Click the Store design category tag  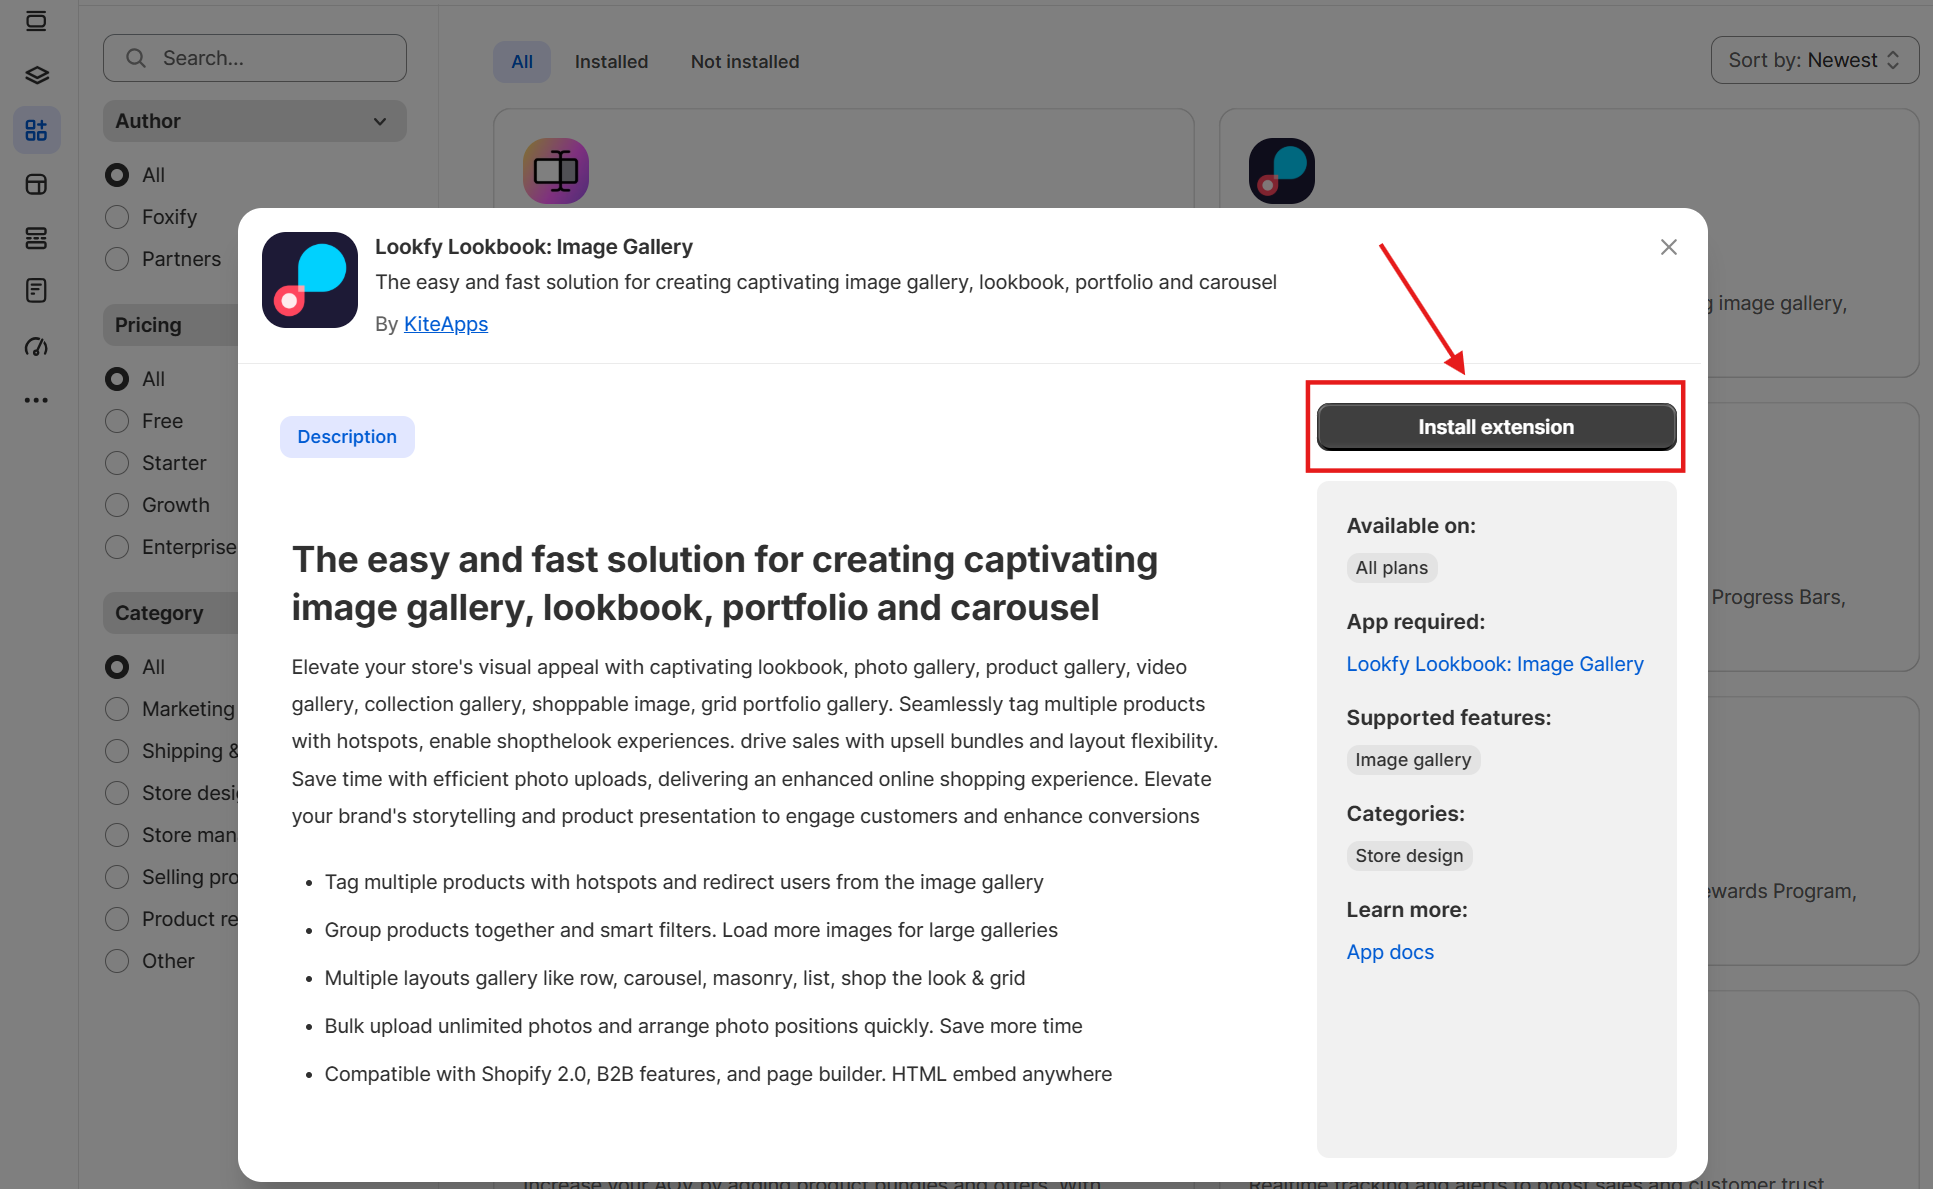pyautogui.click(x=1409, y=856)
